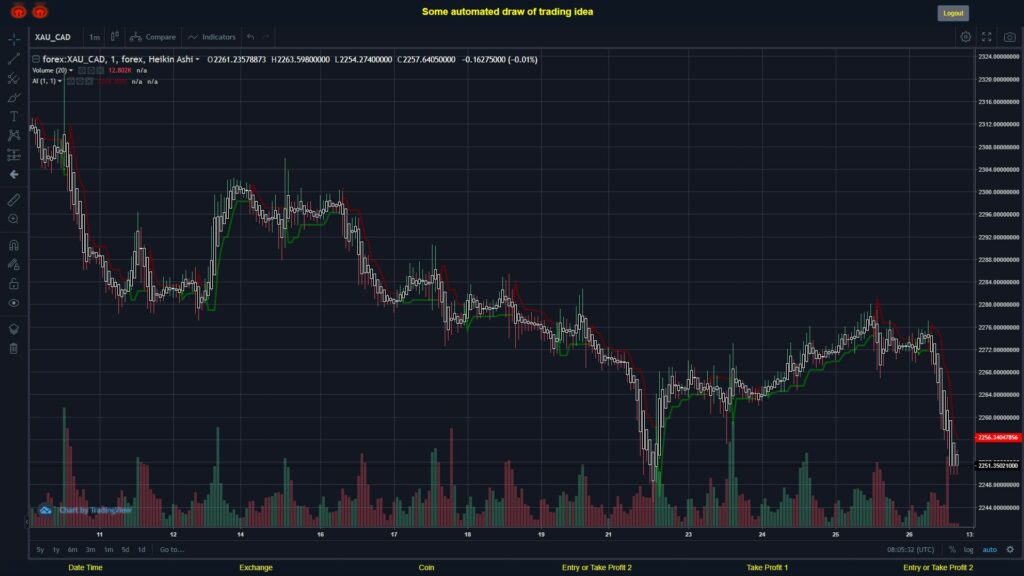Take a chart snapshot with camera icon
Image resolution: width=1024 pixels, height=576 pixels.
pos(1010,37)
